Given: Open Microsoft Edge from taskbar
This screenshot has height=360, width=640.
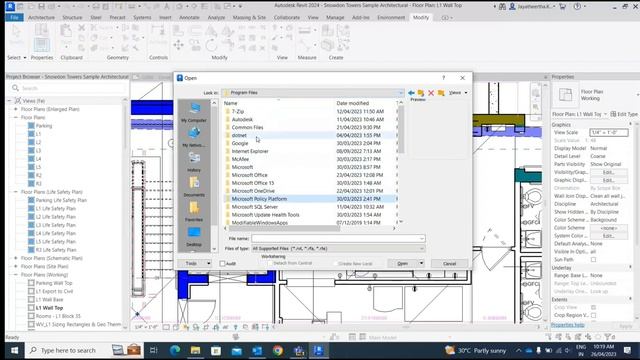Looking at the screenshot, I should point(175,350).
